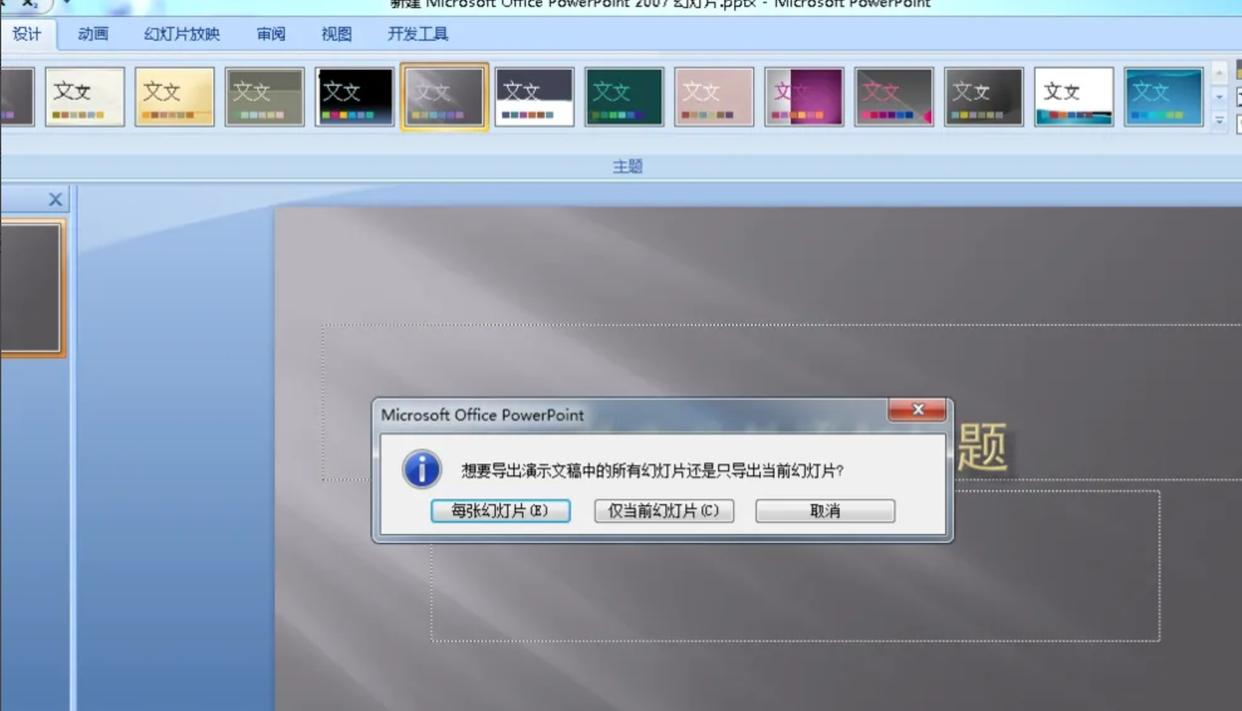This screenshot has height=711, width=1242.
Task: Close the slide thumbnail pane
Action: tap(55, 200)
